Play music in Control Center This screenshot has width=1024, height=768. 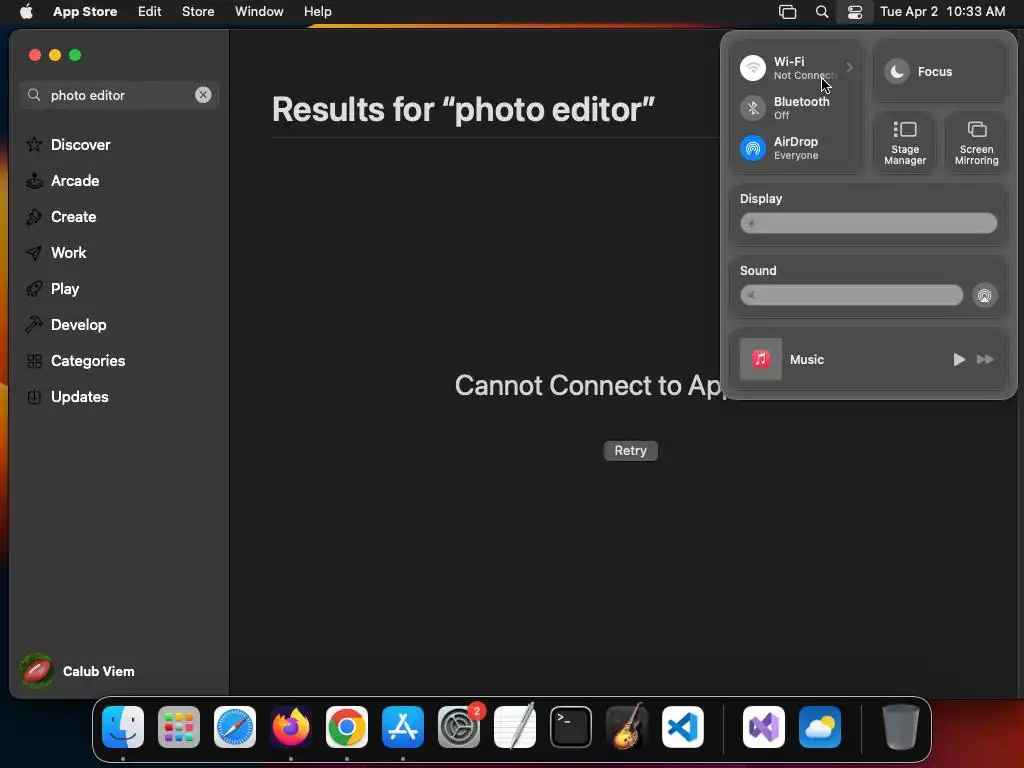click(x=959, y=359)
